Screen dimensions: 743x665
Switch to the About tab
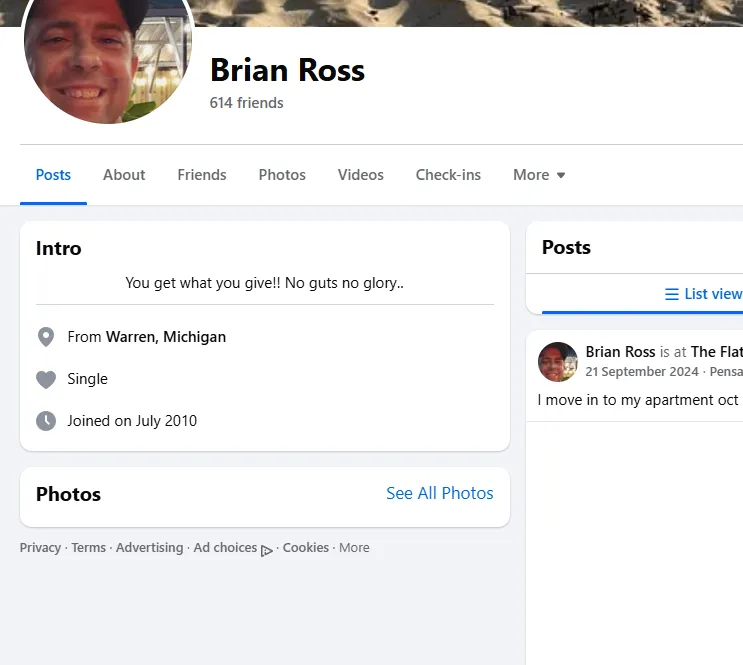pos(124,175)
